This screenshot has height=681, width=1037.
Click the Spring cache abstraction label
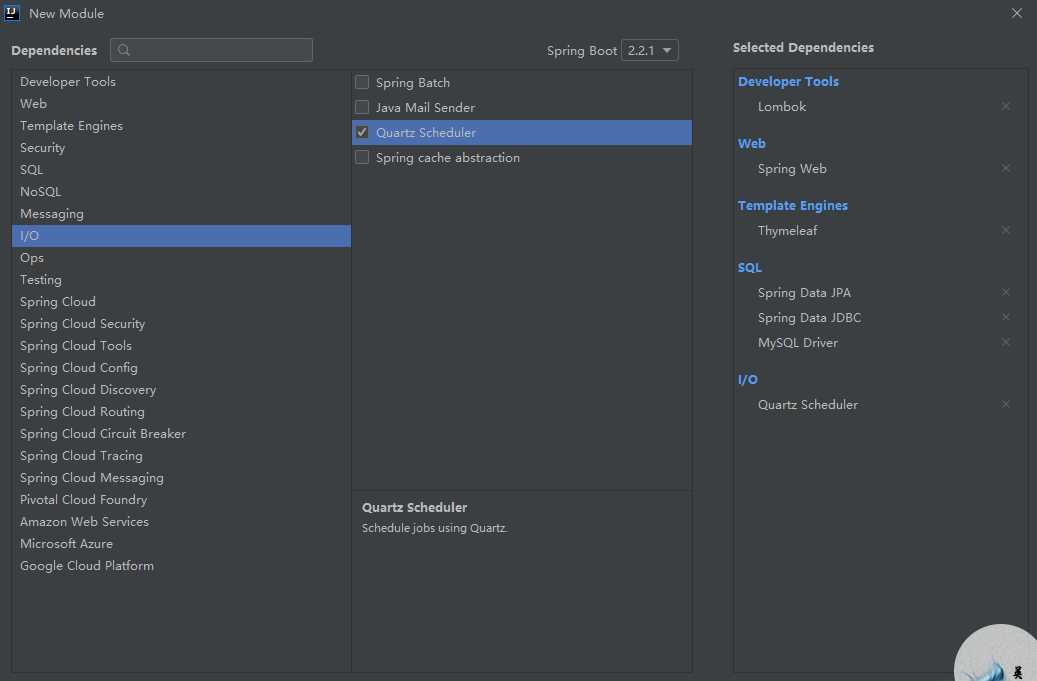coord(448,158)
